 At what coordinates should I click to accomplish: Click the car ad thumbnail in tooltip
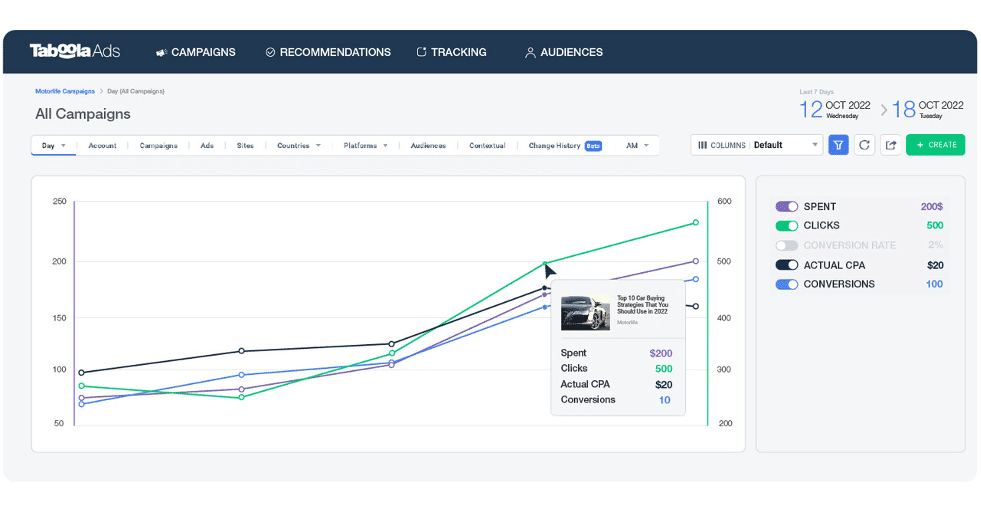coord(585,312)
